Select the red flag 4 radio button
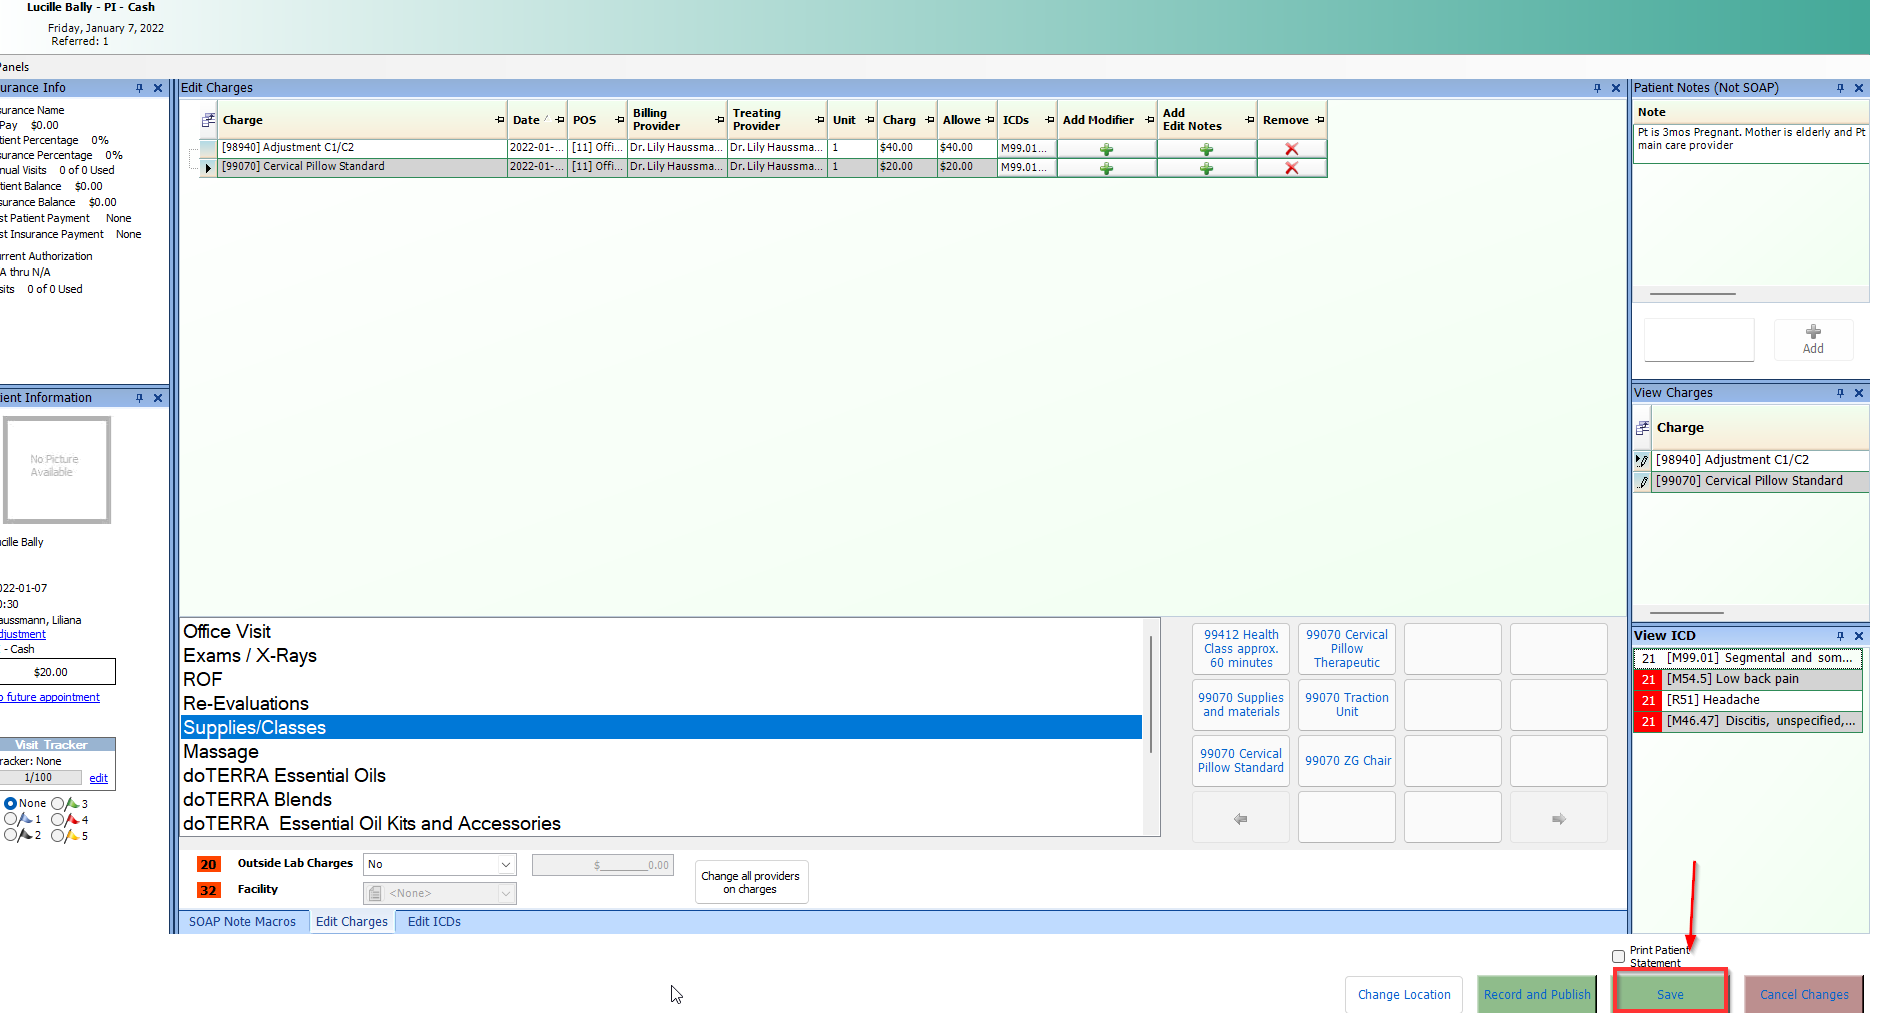Screen dimensions: 1880x1013 58,819
